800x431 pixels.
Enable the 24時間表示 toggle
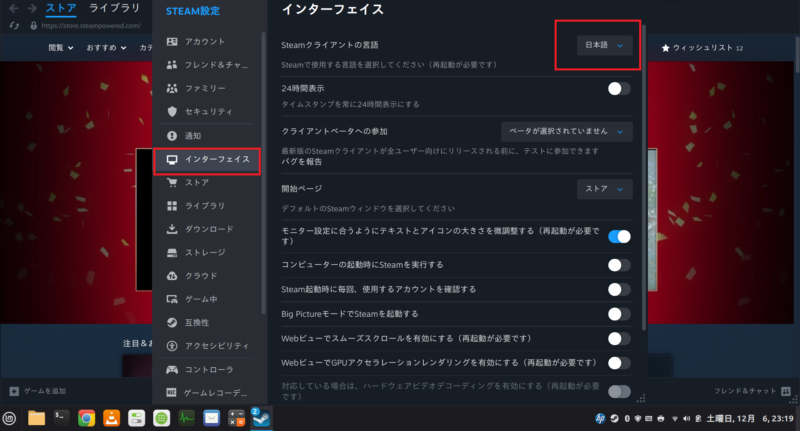tap(619, 89)
